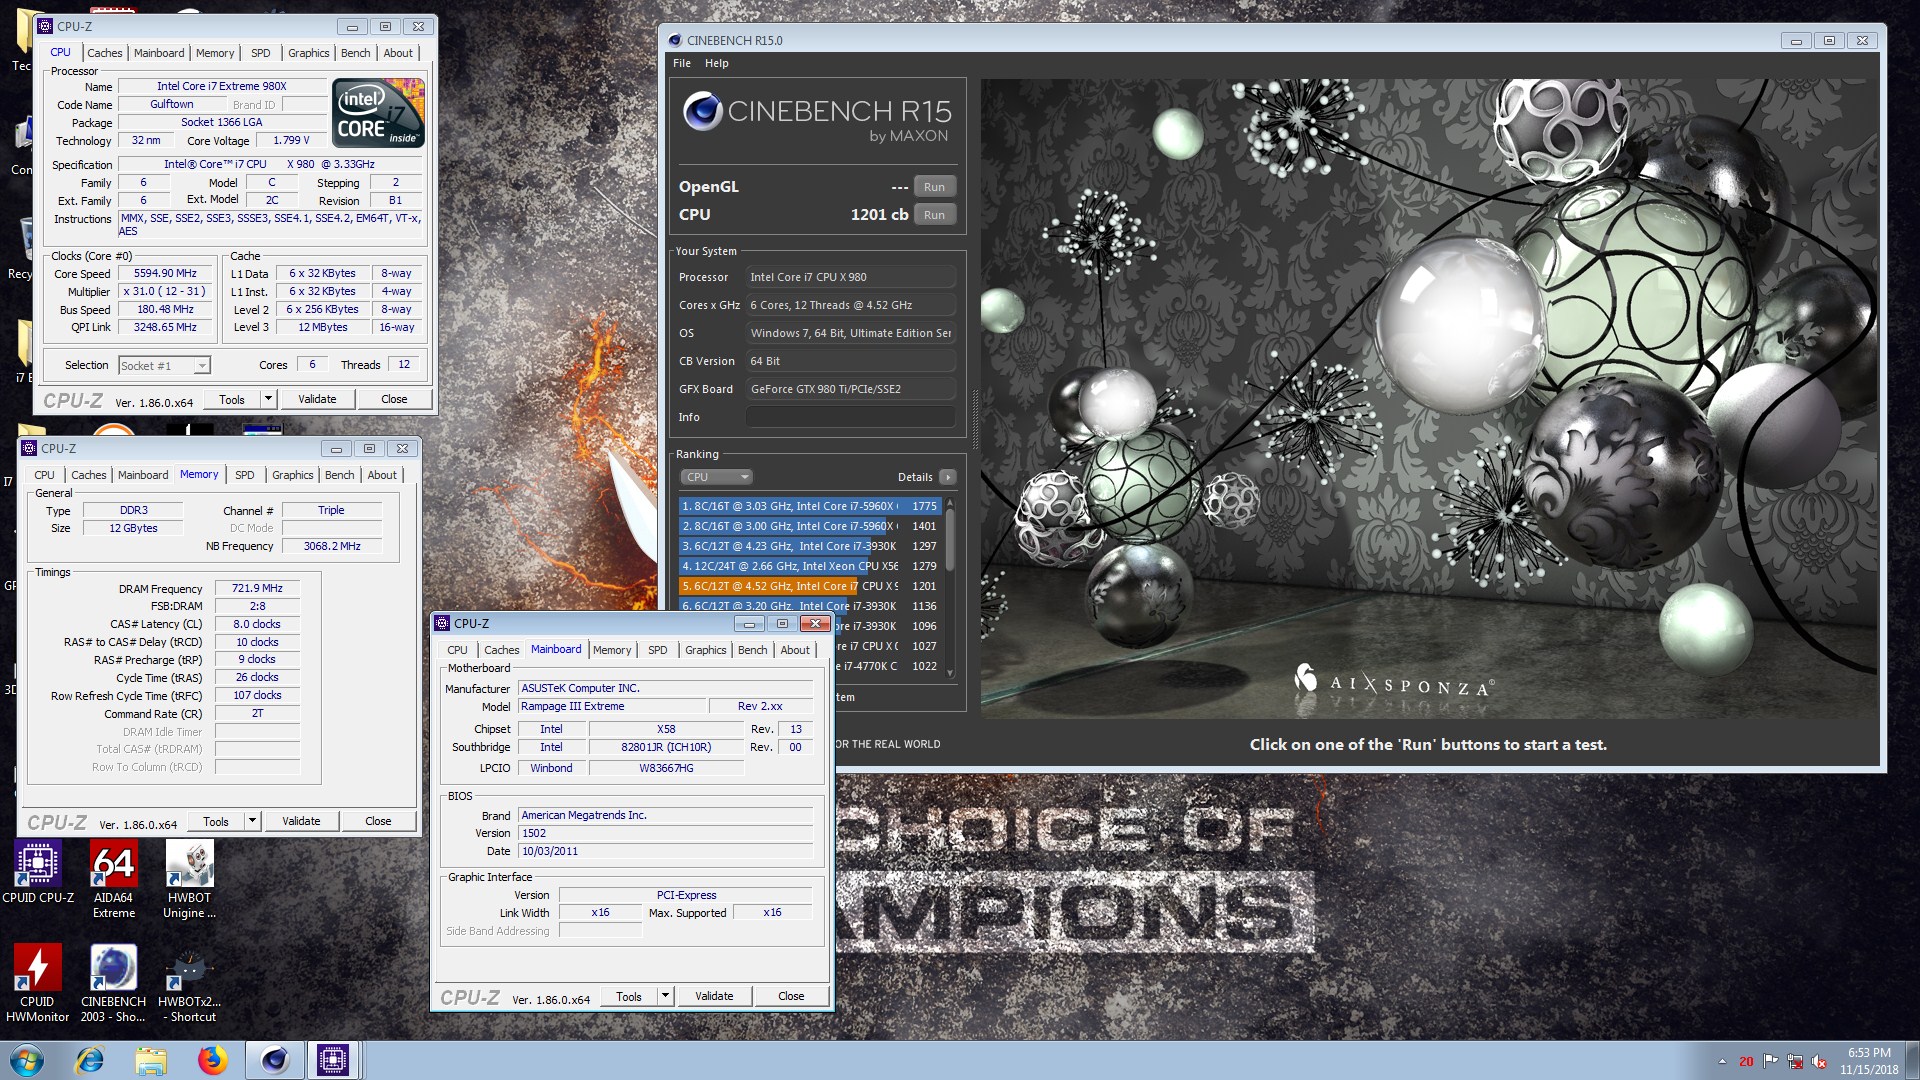Open About tab in top CPU-Z window
The image size is (1920, 1080).
(x=398, y=53)
